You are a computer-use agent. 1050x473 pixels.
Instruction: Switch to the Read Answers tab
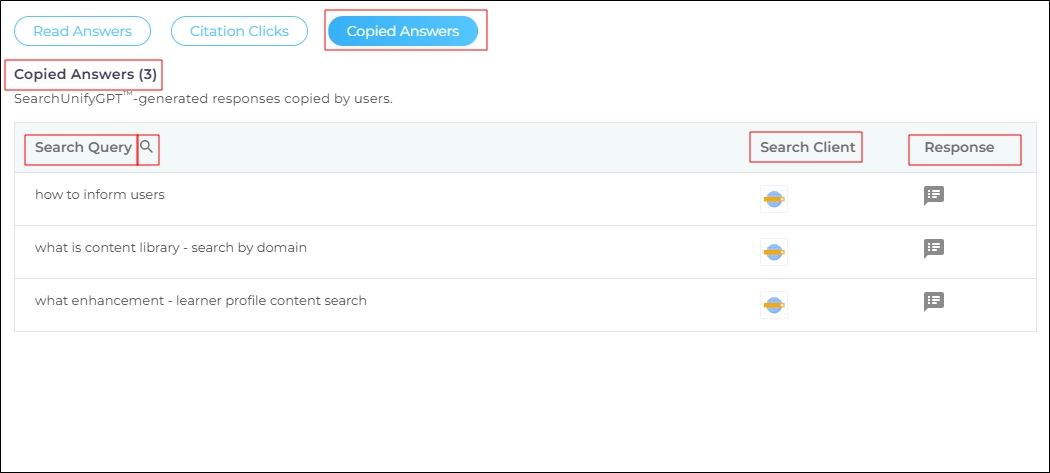83,31
